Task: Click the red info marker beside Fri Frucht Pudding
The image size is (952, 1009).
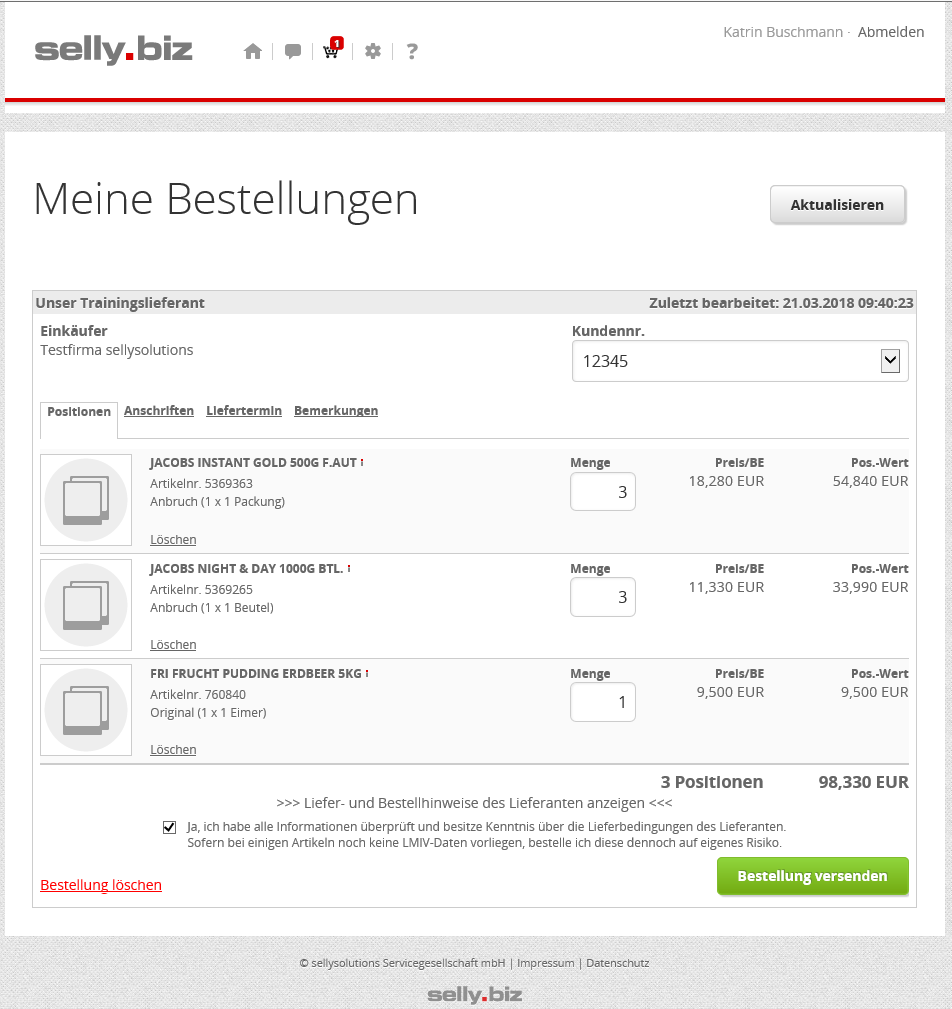Action: 367,673
